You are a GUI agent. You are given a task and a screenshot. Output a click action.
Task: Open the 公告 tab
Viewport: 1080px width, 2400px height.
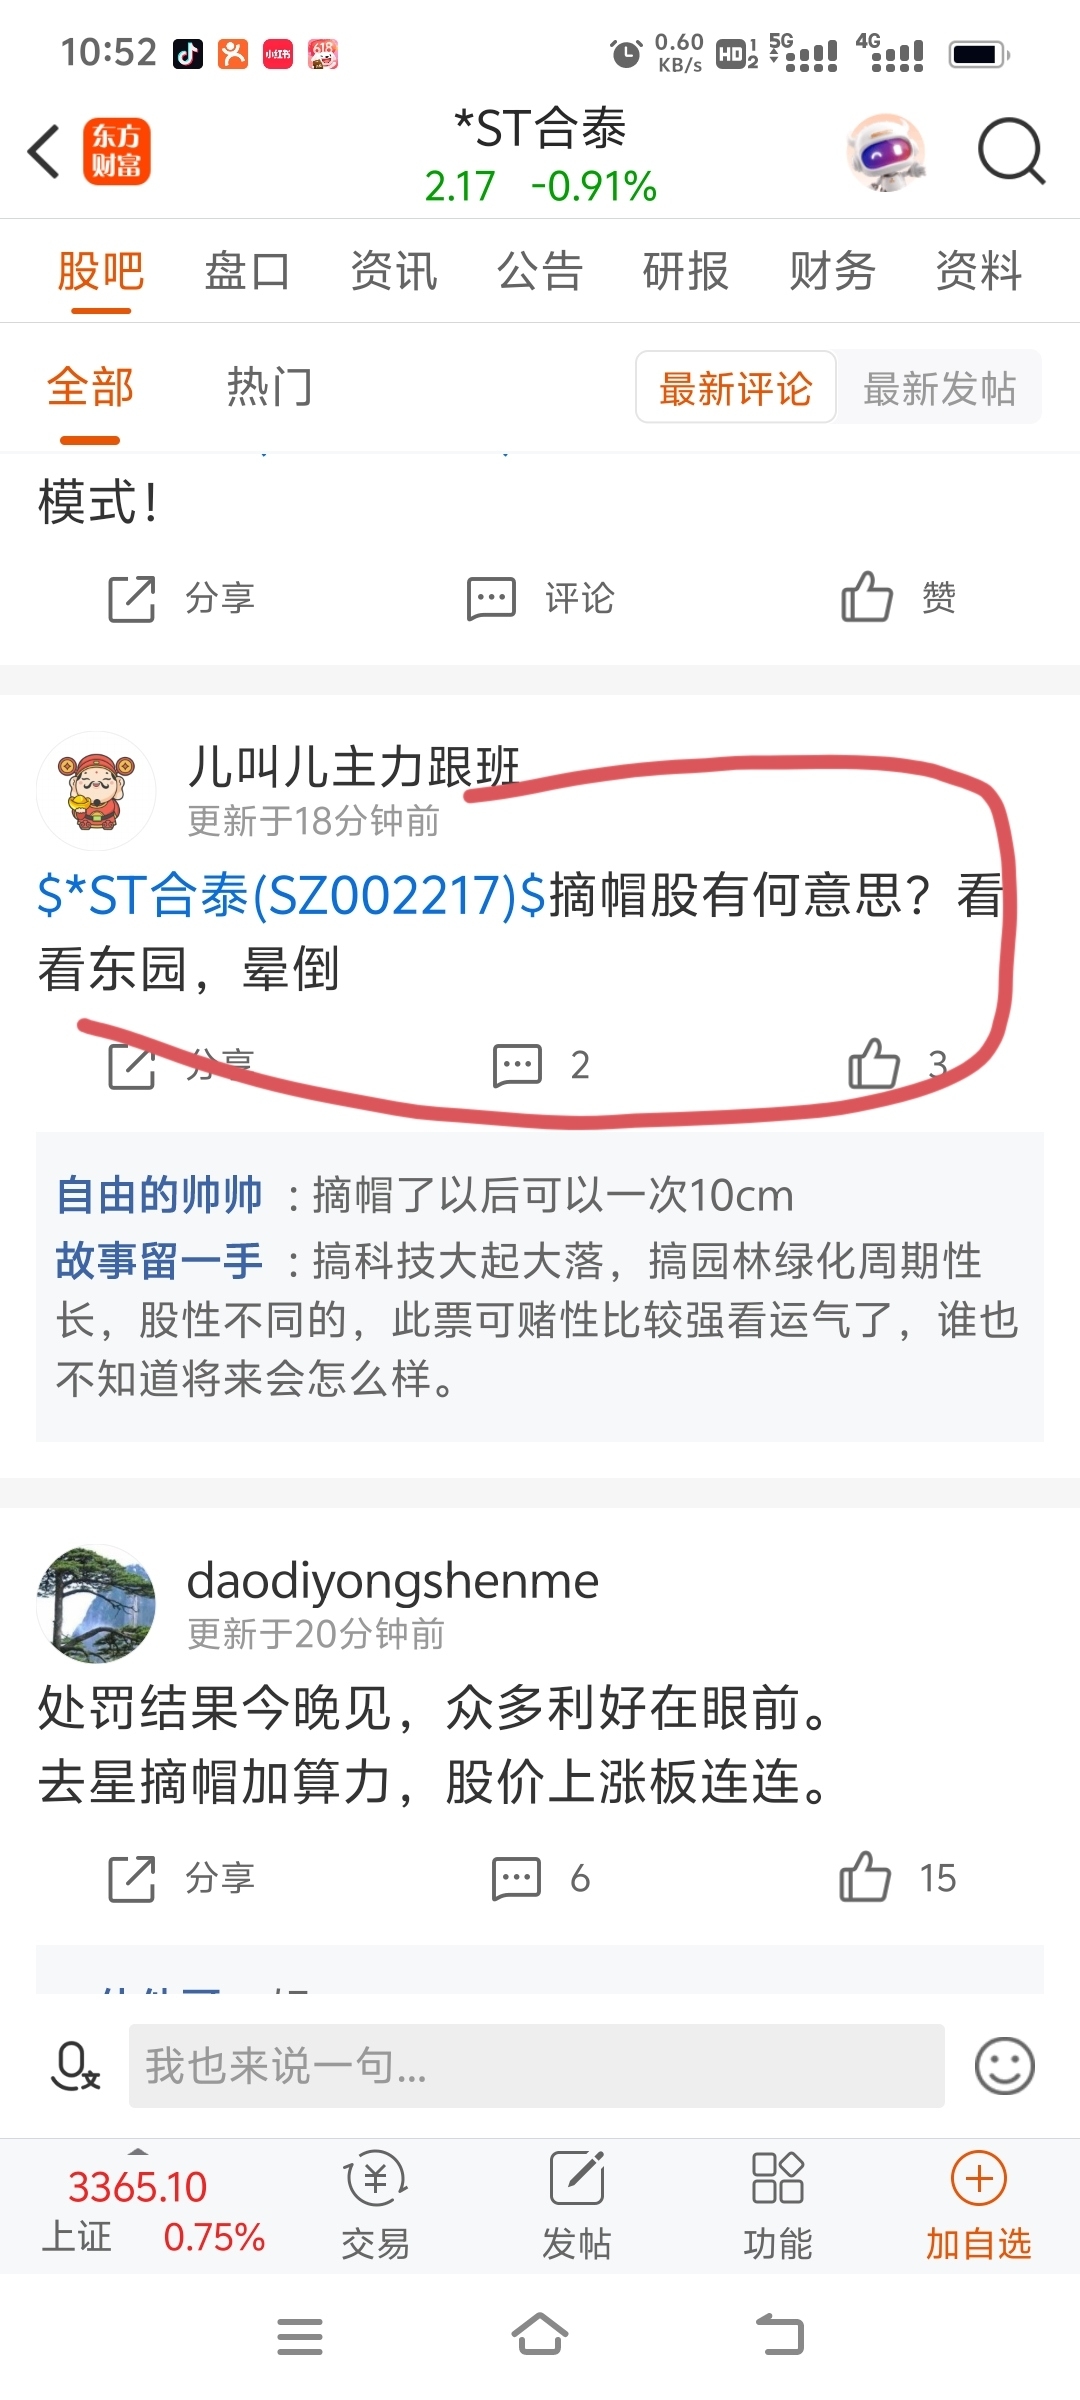[x=540, y=271]
